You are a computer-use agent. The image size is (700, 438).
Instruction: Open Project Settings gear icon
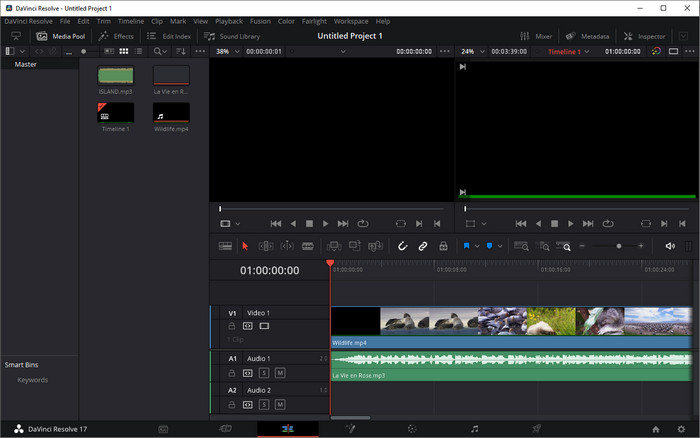[x=681, y=429]
